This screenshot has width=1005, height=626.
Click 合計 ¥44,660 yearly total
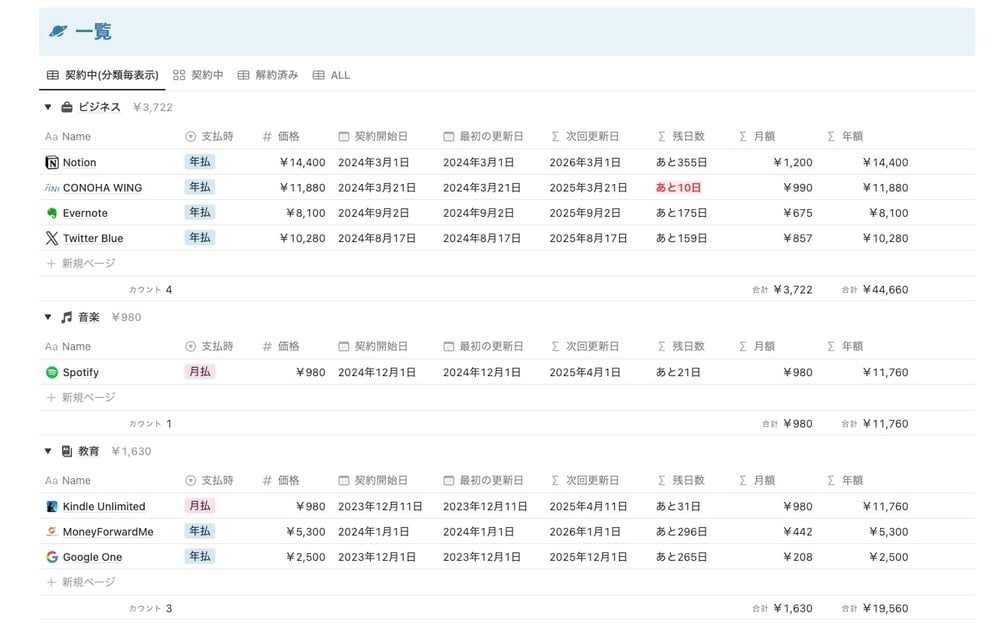point(875,290)
